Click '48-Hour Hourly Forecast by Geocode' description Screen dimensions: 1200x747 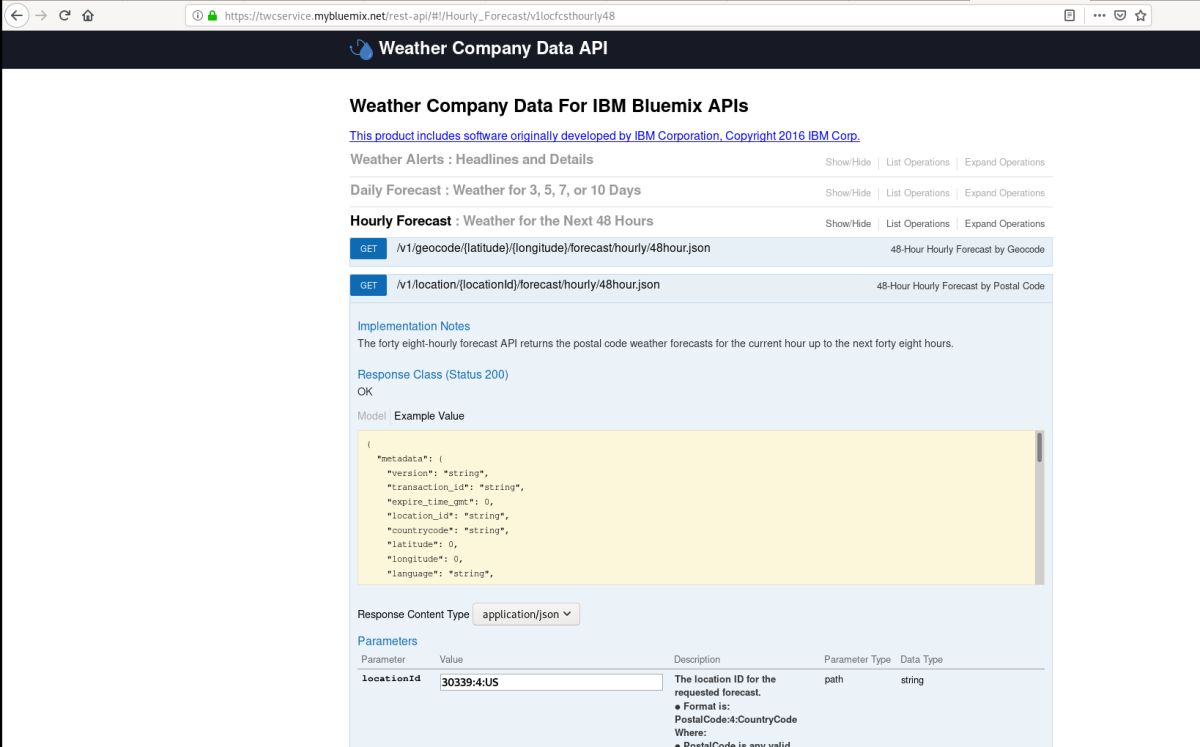[967, 250]
